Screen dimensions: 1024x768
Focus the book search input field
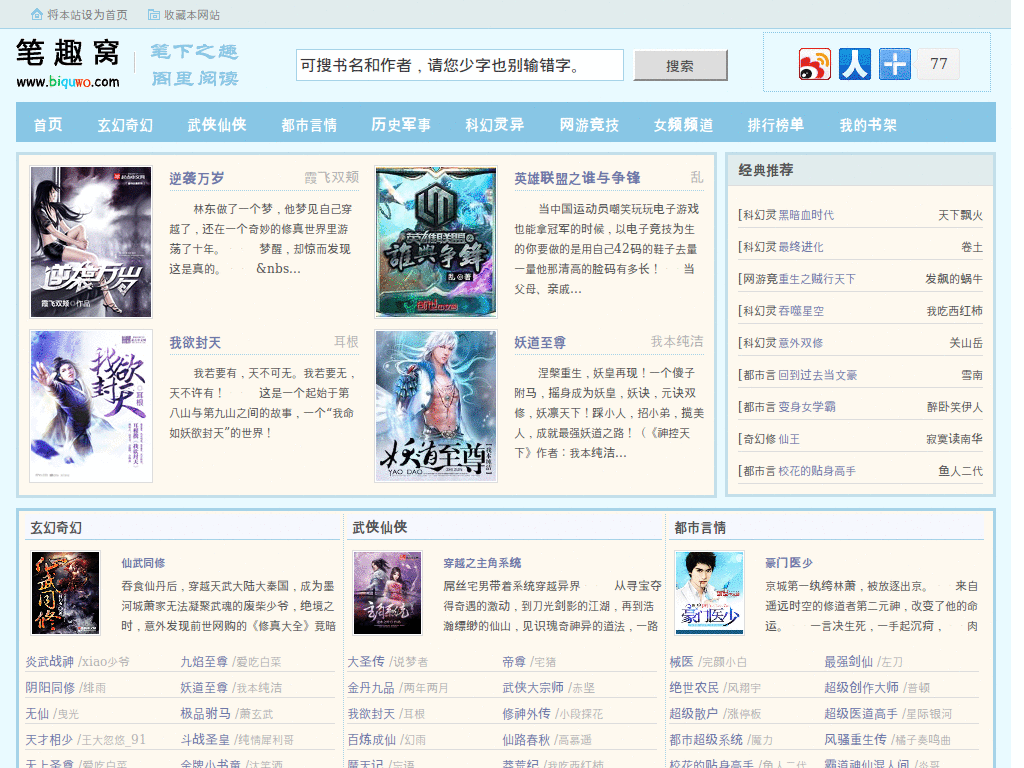coord(460,65)
